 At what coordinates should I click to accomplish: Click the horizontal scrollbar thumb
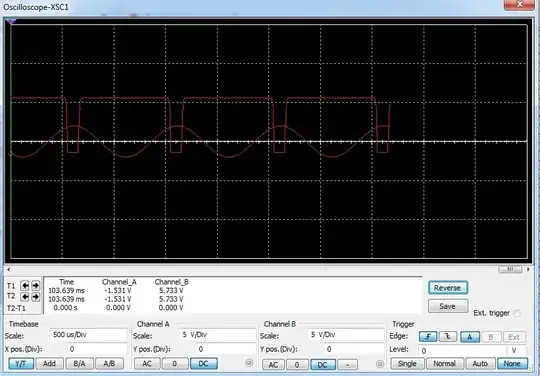[510, 269]
